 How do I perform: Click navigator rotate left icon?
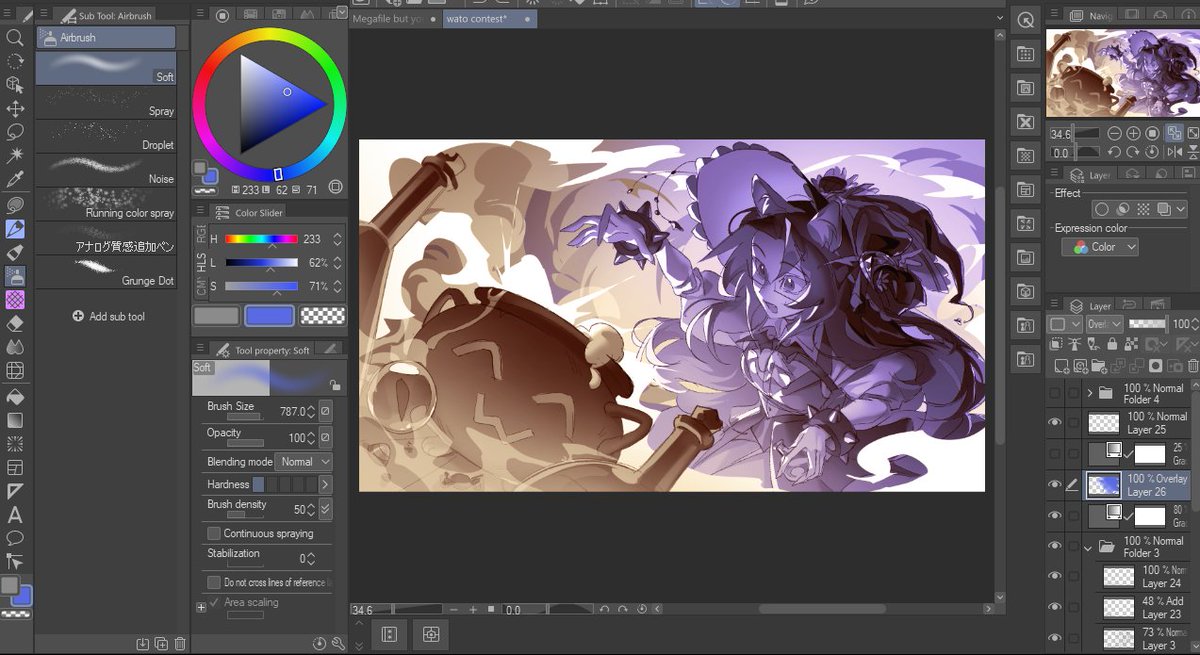[1115, 152]
